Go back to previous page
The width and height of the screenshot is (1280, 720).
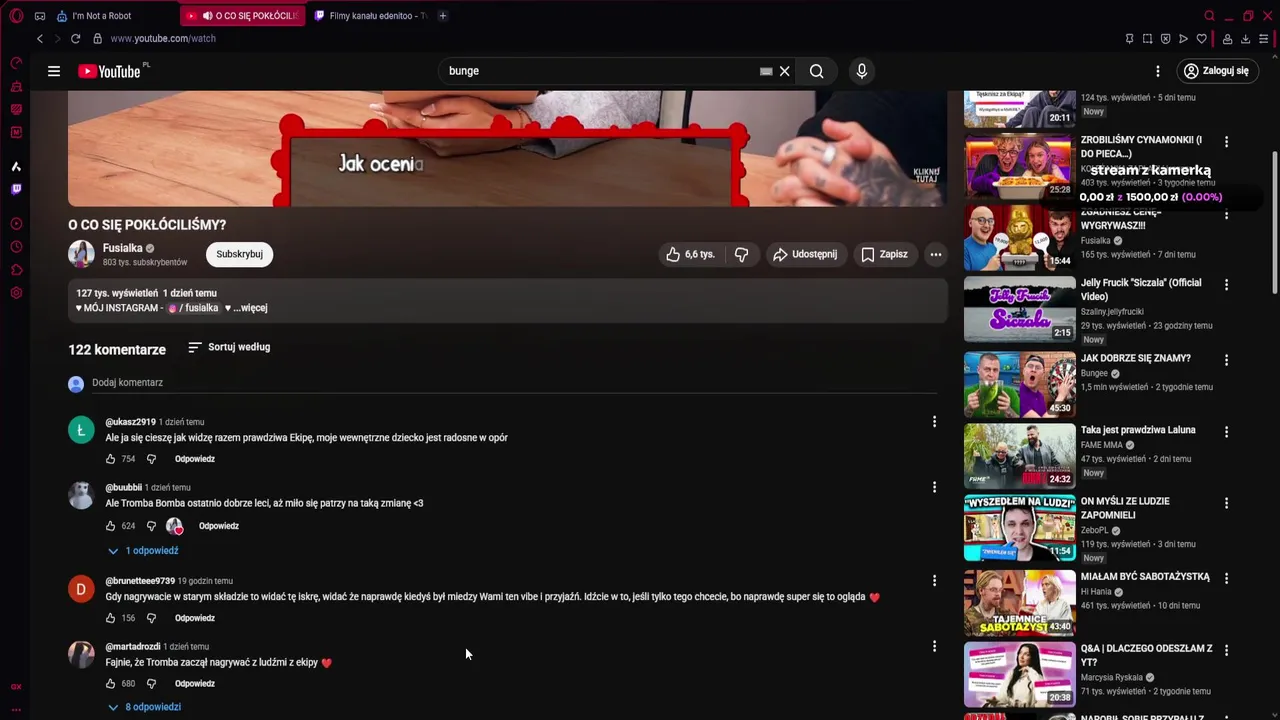40,39
